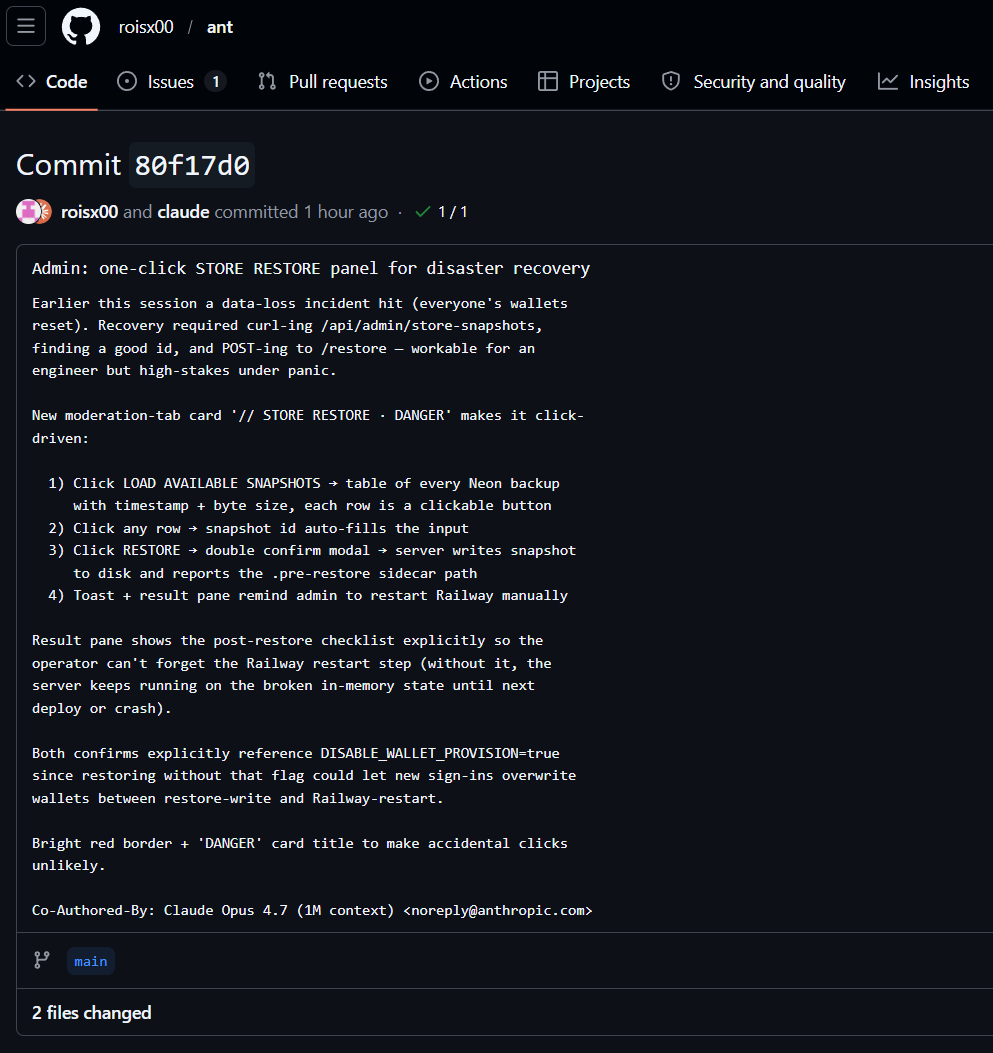Viewport: 993px width, 1053px height.
Task: Open the Pull requests tab
Action: (323, 82)
